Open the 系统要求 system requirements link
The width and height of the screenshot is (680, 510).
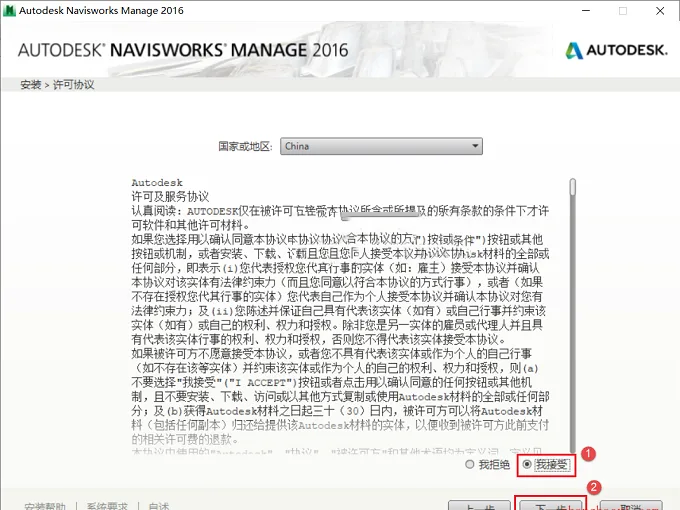tap(107, 506)
